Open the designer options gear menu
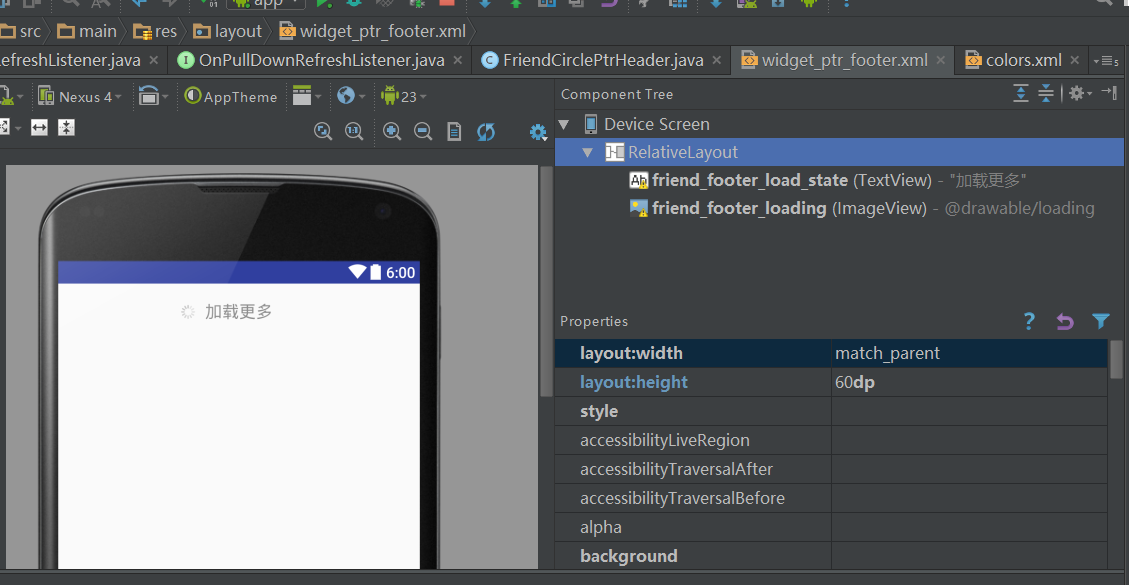1129x585 pixels. point(538,133)
